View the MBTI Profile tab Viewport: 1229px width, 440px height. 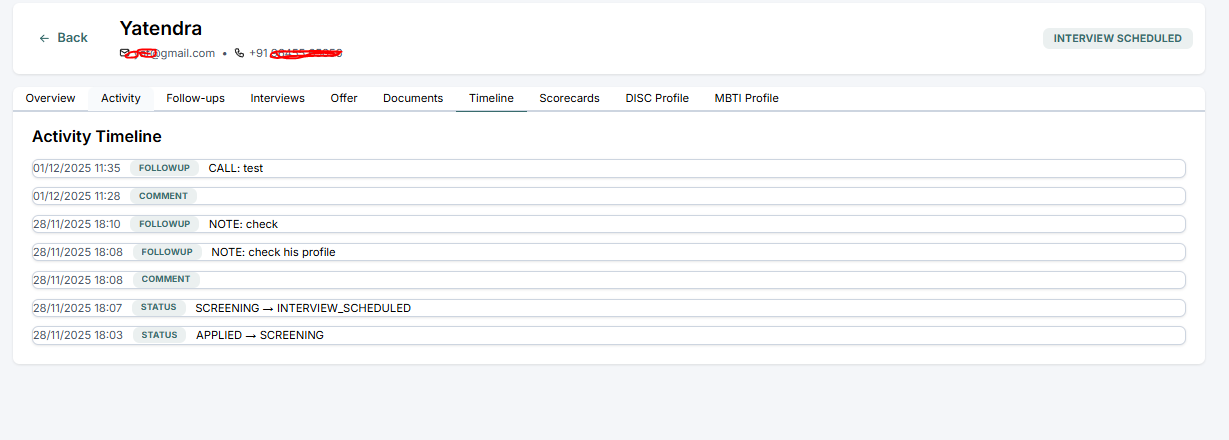746,98
